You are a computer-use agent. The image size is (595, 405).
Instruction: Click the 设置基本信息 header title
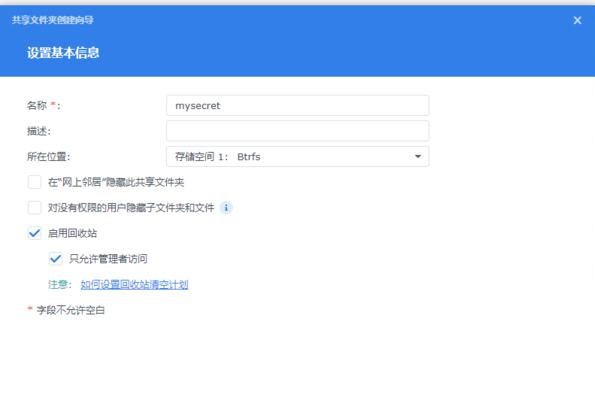pos(63,53)
